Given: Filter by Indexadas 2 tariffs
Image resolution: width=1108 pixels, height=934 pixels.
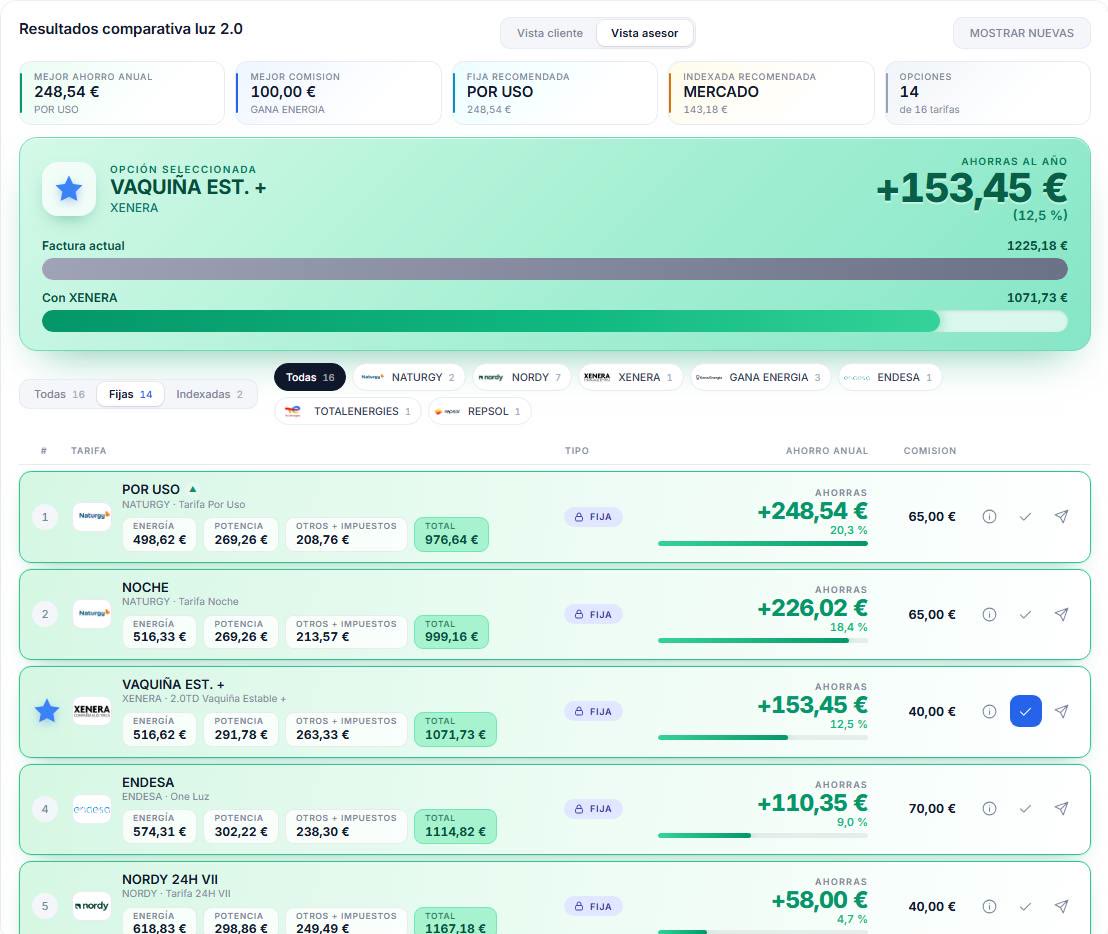Looking at the screenshot, I should 209,394.
